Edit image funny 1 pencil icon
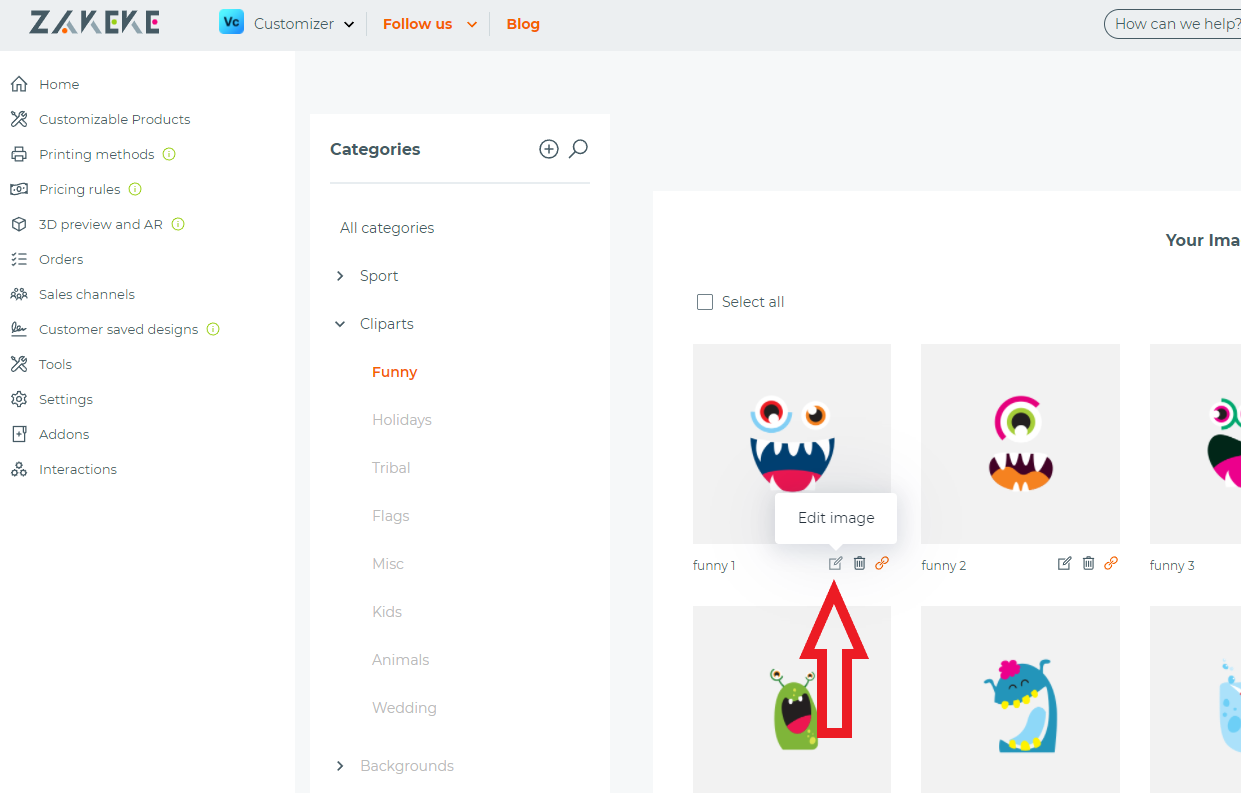This screenshot has height=793, width=1241. 836,564
